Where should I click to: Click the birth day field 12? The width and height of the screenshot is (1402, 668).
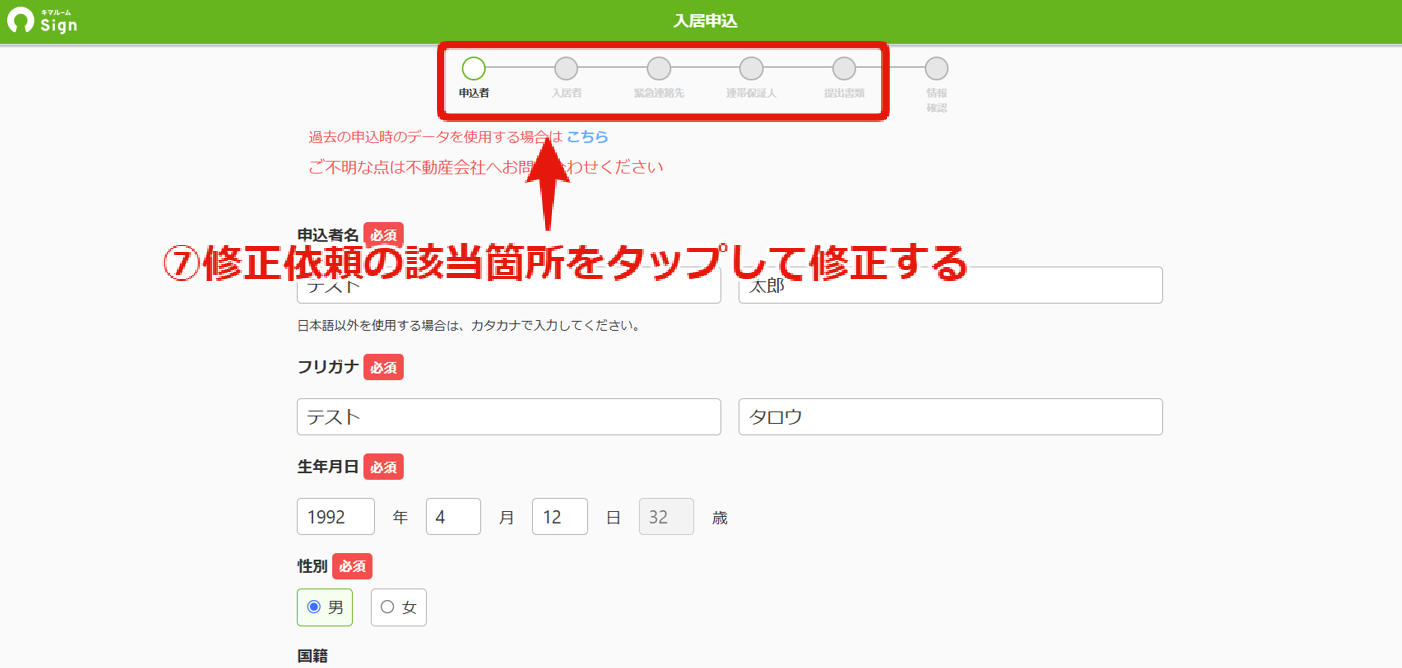point(560,517)
